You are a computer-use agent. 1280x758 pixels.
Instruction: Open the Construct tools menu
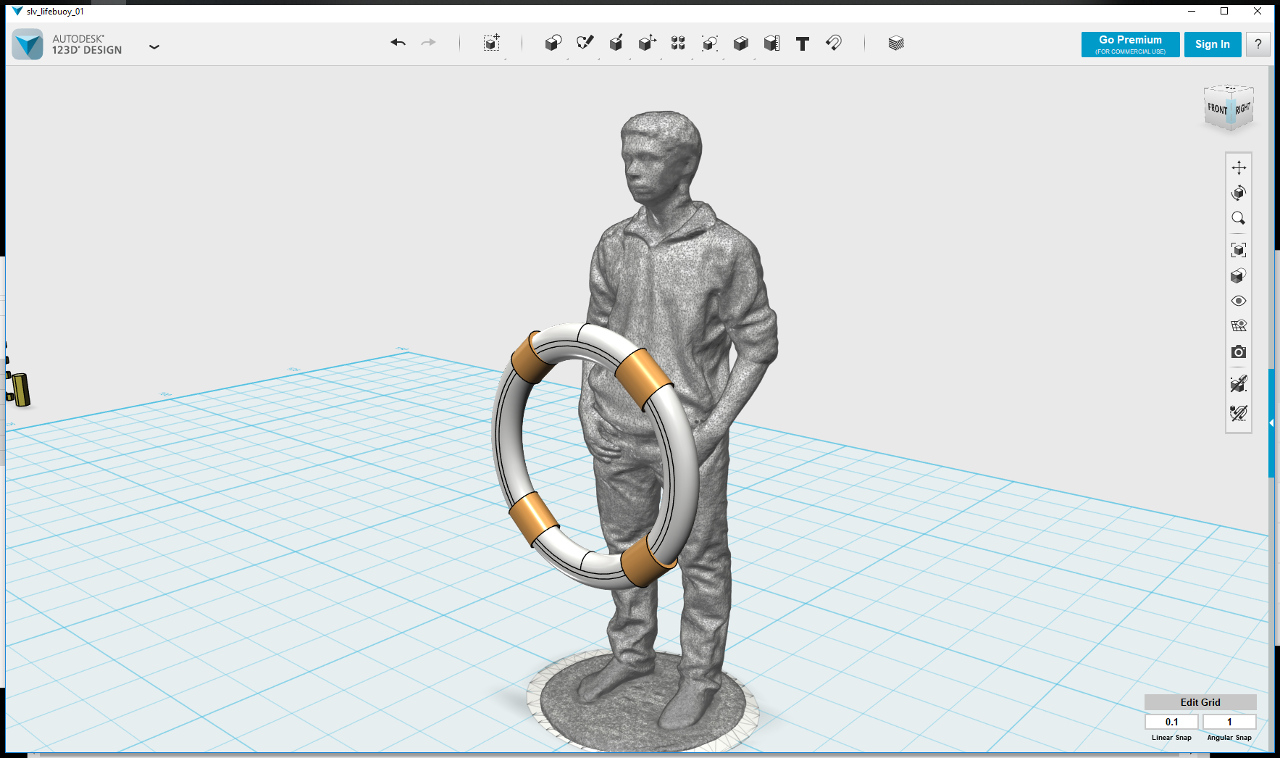[616, 43]
